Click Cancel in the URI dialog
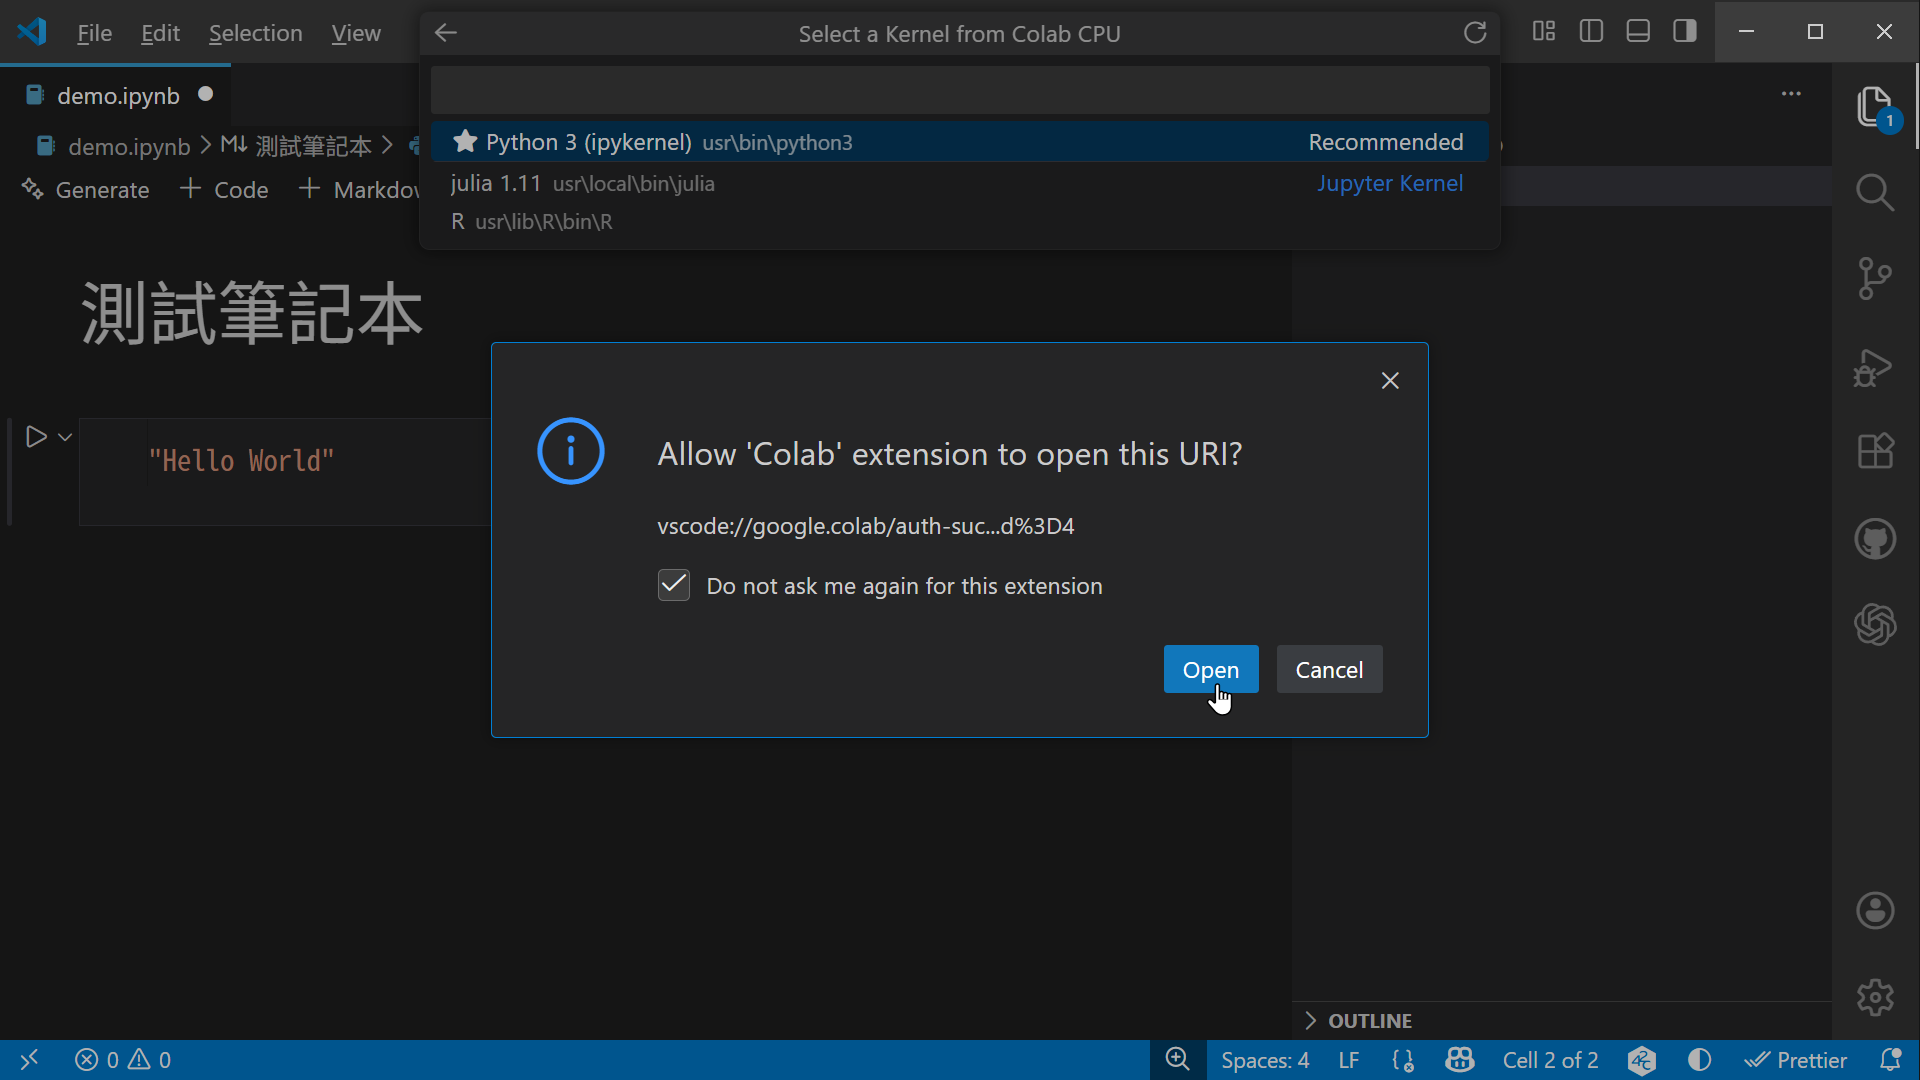The image size is (1920, 1080). pyautogui.click(x=1329, y=669)
